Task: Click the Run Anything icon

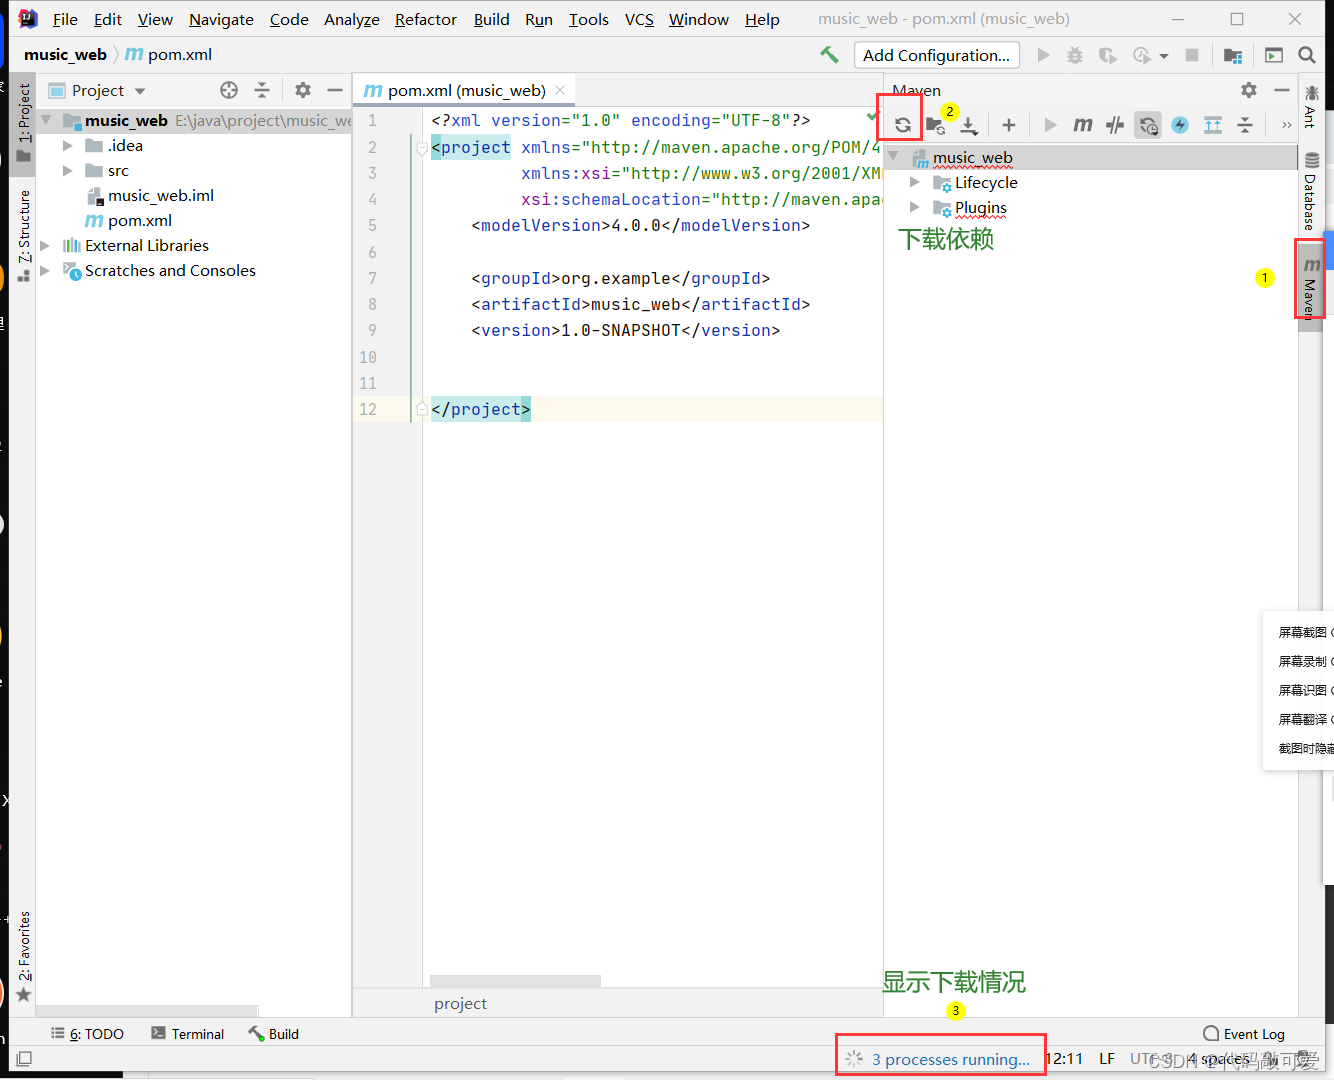Action: (1274, 55)
